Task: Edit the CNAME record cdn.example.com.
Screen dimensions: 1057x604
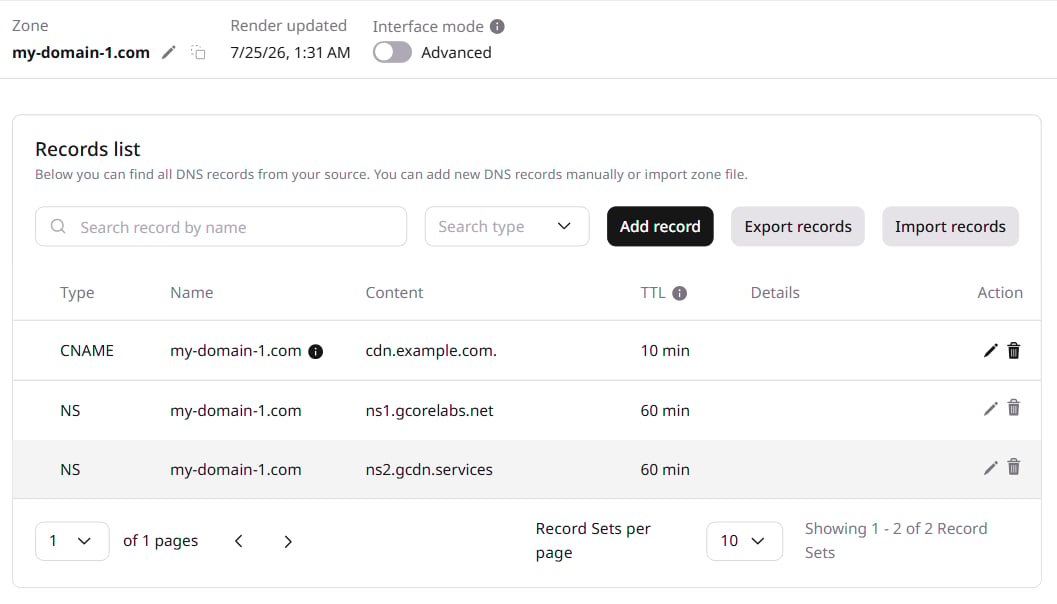Action: tap(990, 351)
